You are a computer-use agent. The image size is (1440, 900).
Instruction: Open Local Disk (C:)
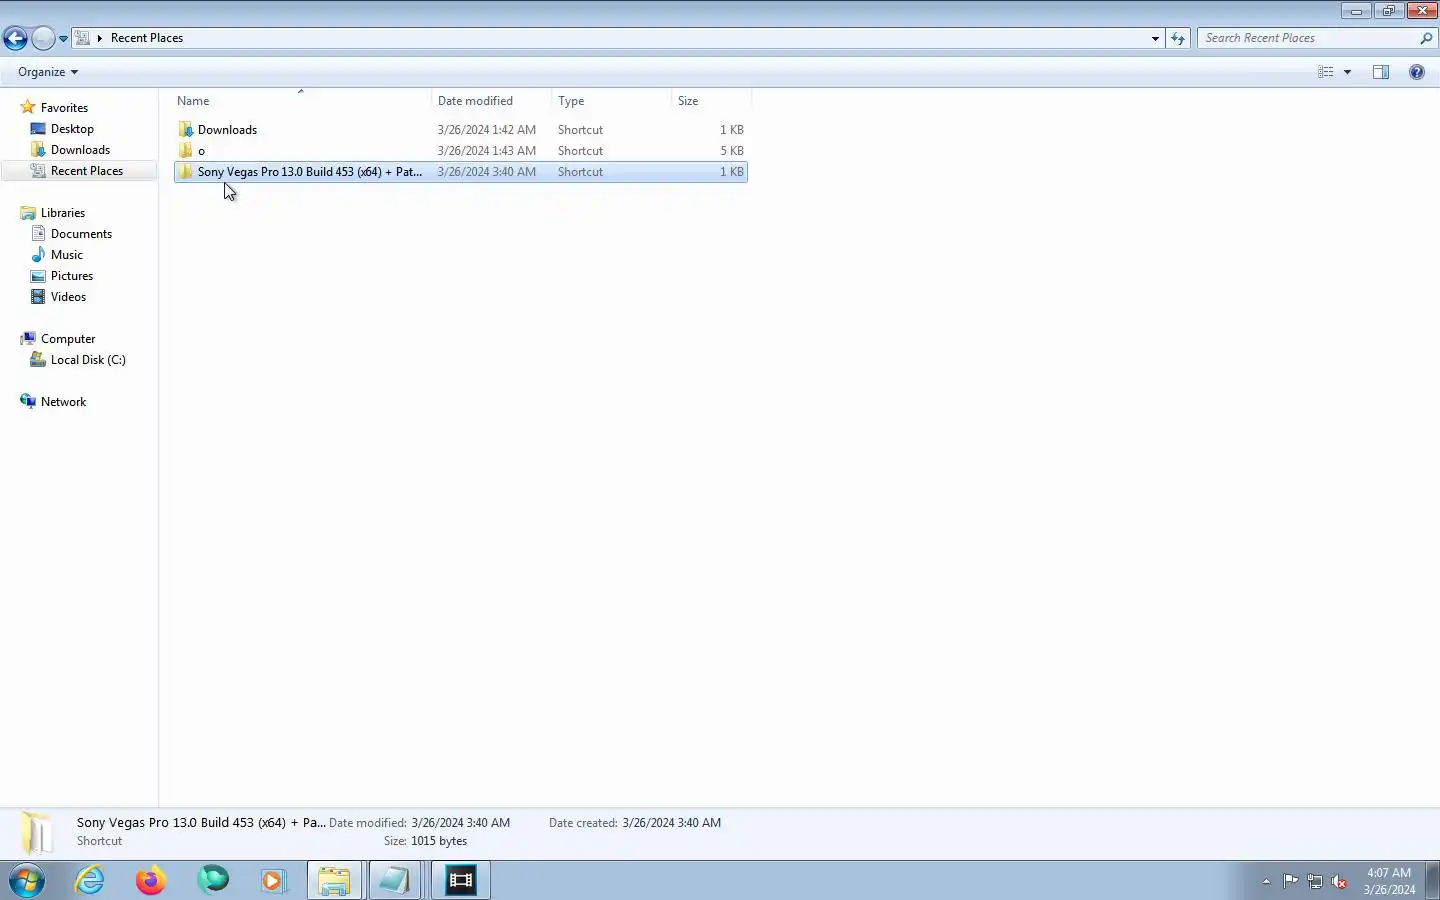88,360
